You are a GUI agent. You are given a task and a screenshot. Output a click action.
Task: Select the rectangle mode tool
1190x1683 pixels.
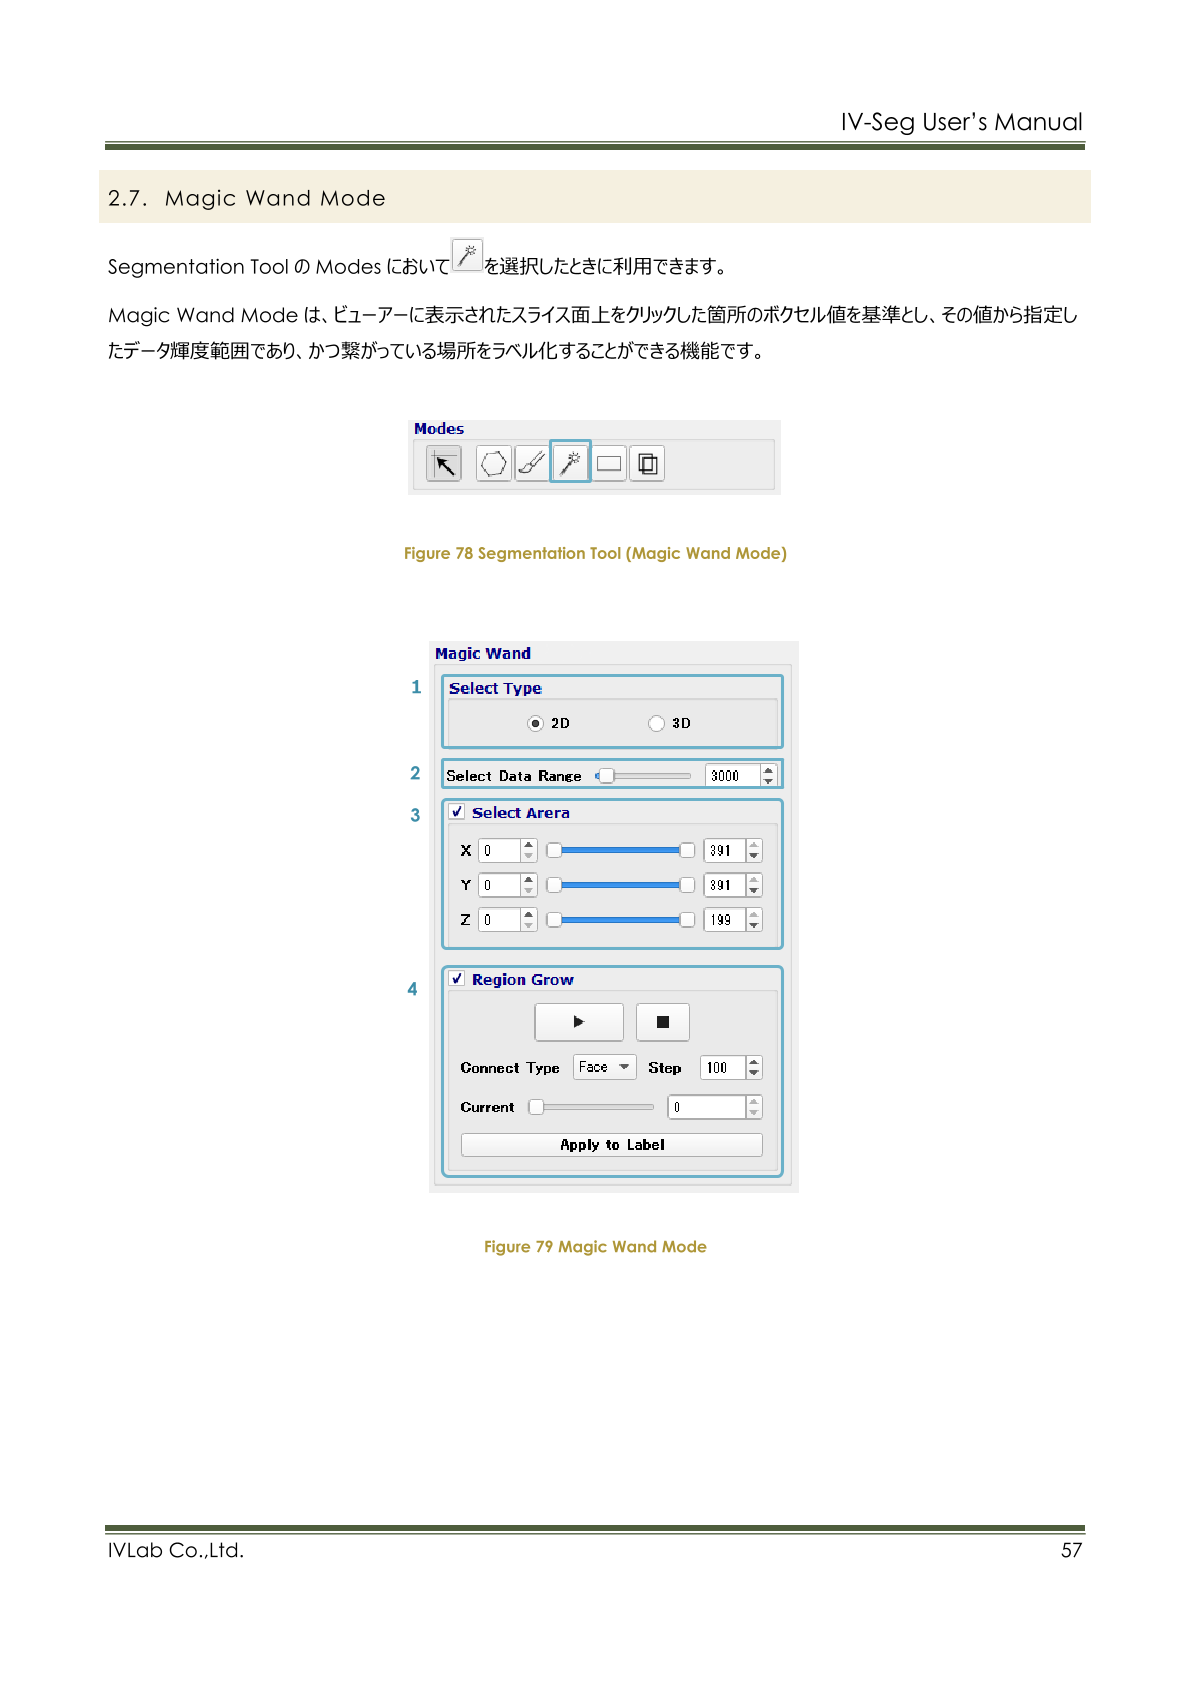(x=609, y=464)
